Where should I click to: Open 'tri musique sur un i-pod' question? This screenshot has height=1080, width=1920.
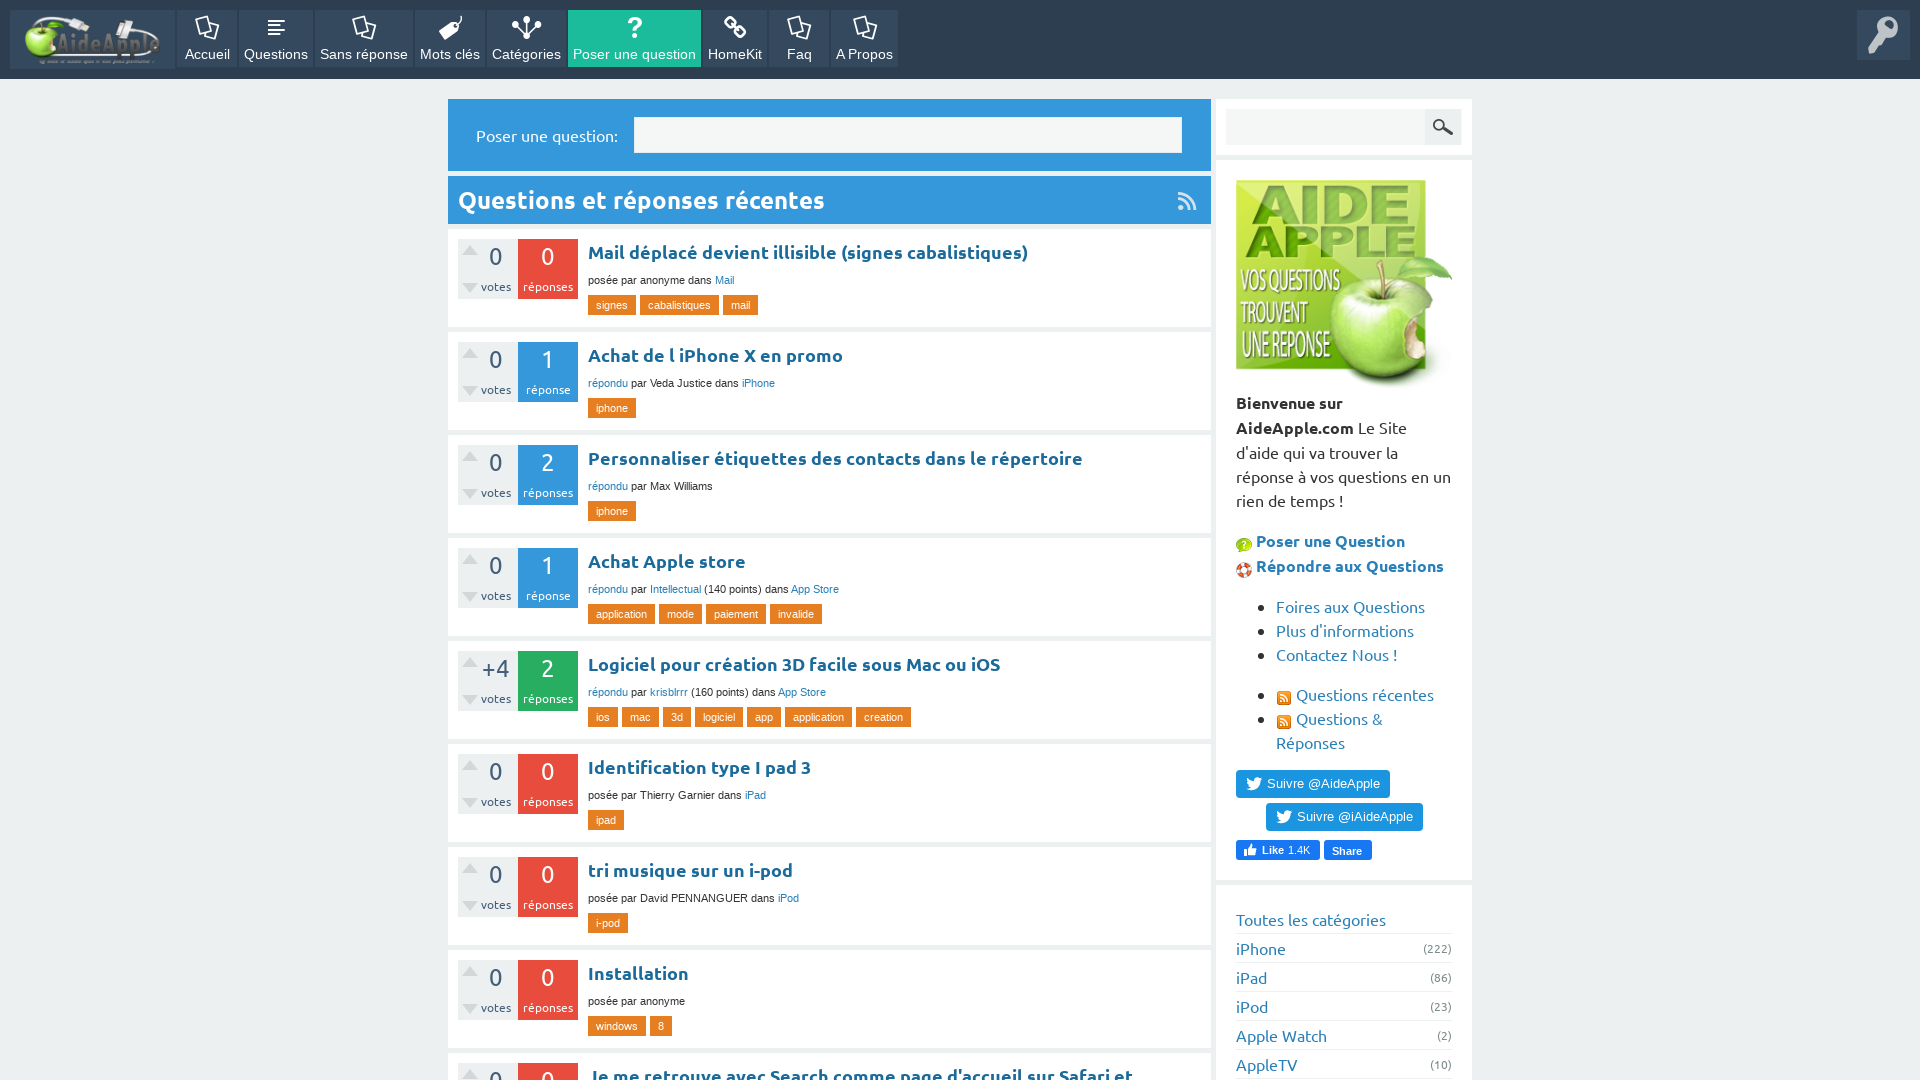pos(690,870)
